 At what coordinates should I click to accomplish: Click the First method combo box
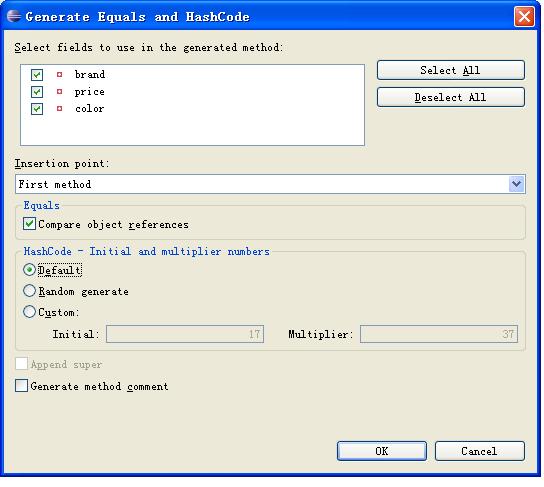[x=270, y=184]
